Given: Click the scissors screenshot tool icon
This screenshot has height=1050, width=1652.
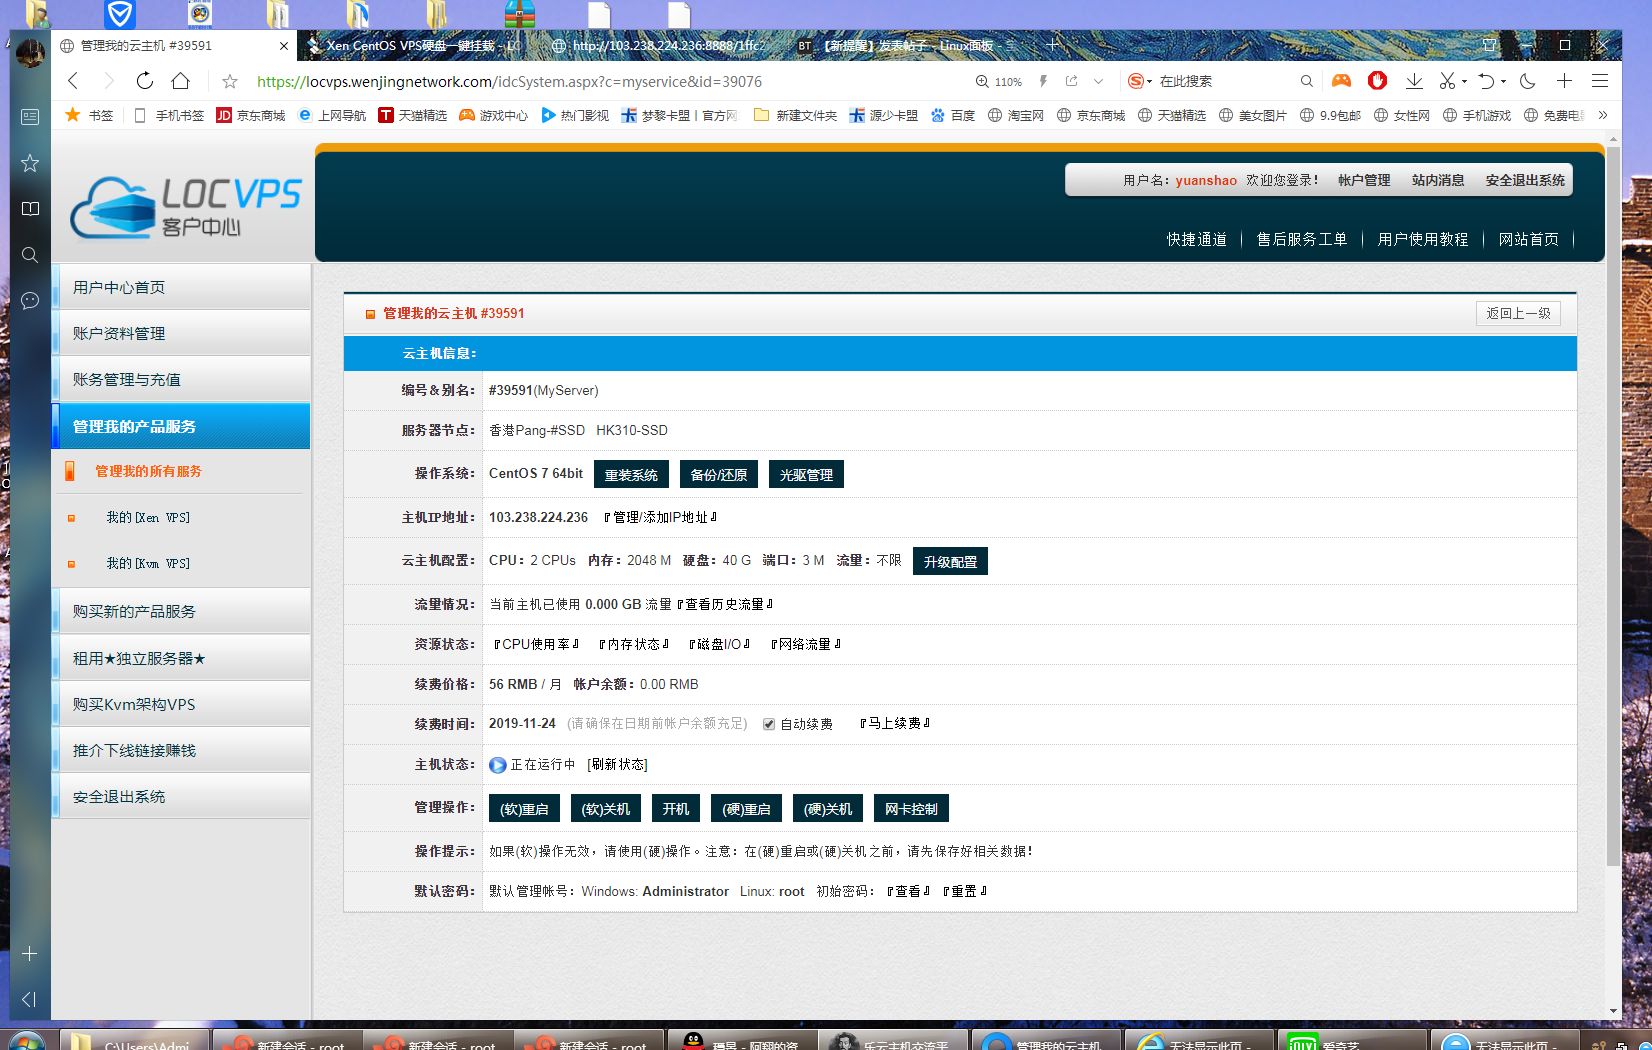Looking at the screenshot, I should click(x=1447, y=81).
